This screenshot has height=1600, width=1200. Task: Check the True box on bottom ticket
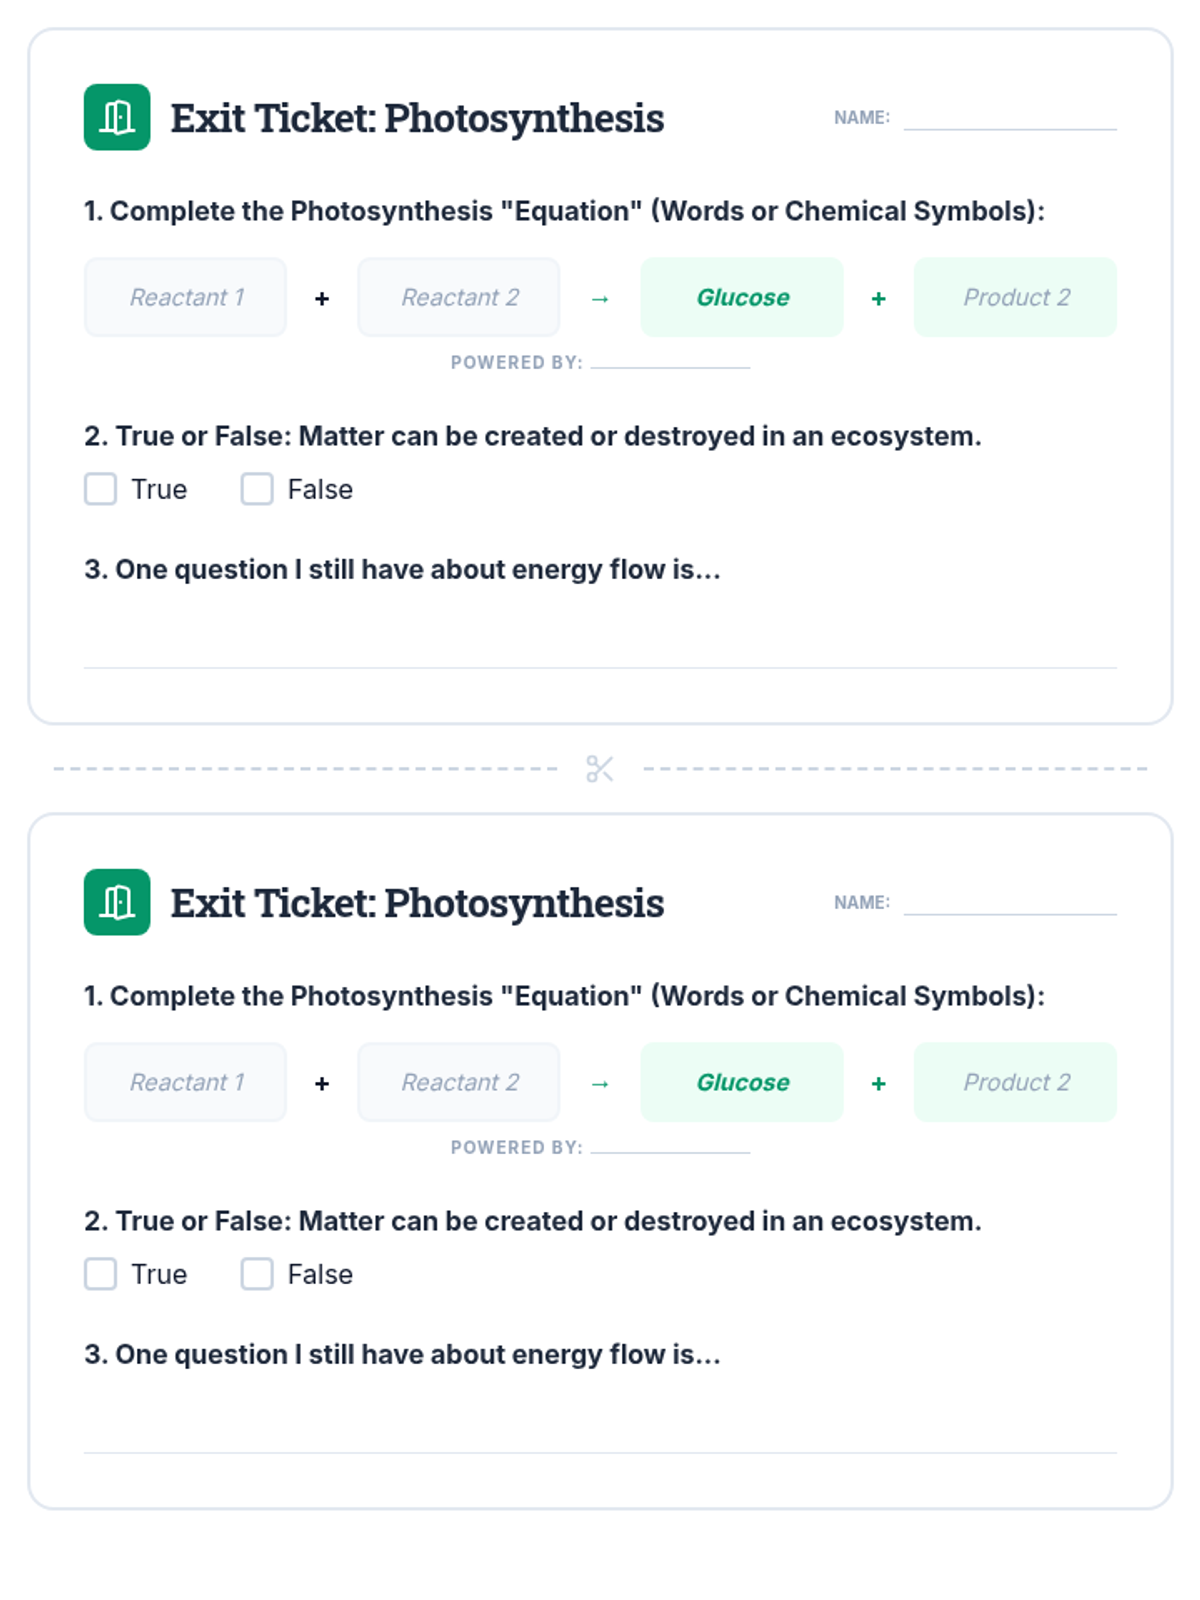click(x=100, y=1274)
